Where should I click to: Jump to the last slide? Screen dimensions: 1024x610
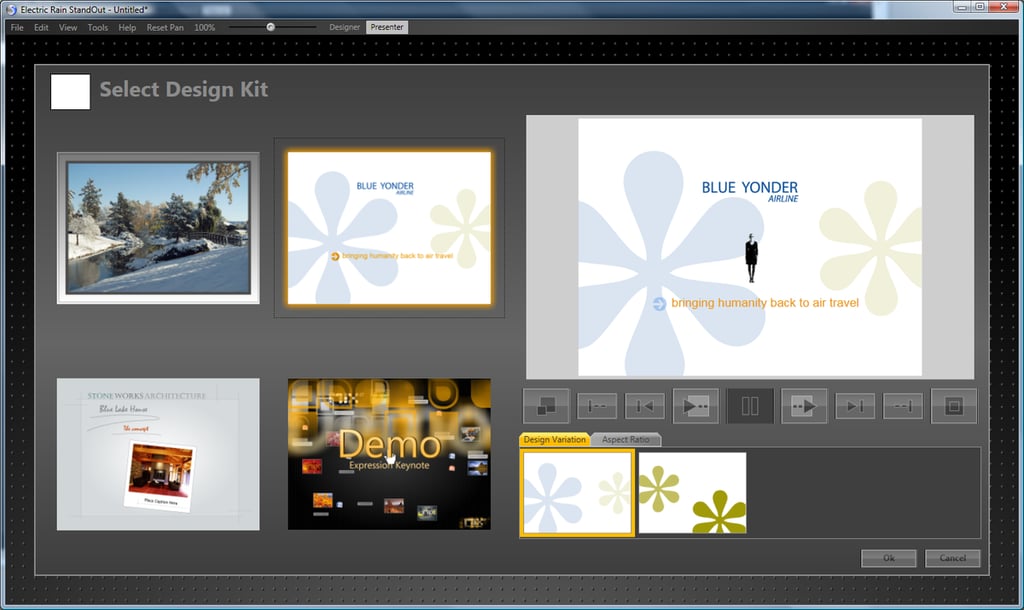pyautogui.click(x=903, y=406)
